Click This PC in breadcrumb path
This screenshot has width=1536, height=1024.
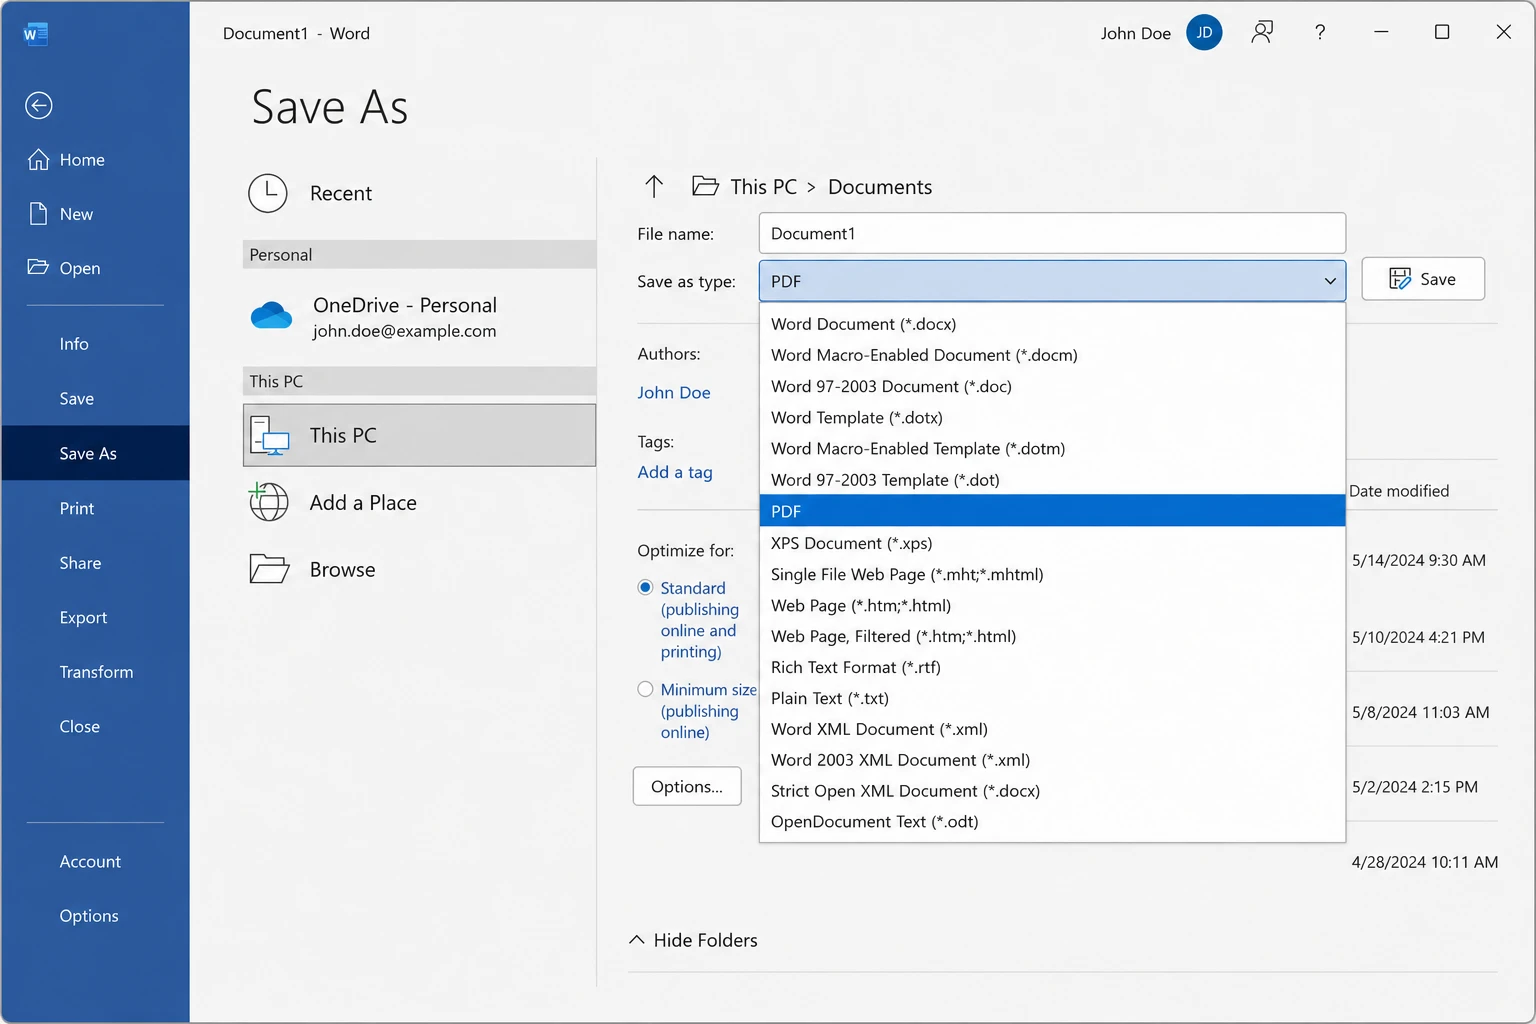(x=764, y=187)
